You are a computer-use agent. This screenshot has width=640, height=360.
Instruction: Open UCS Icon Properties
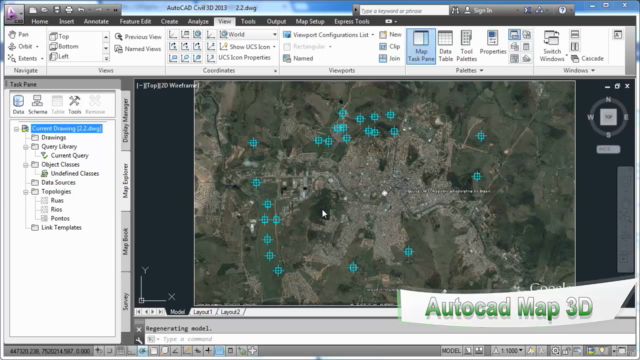coord(239,58)
